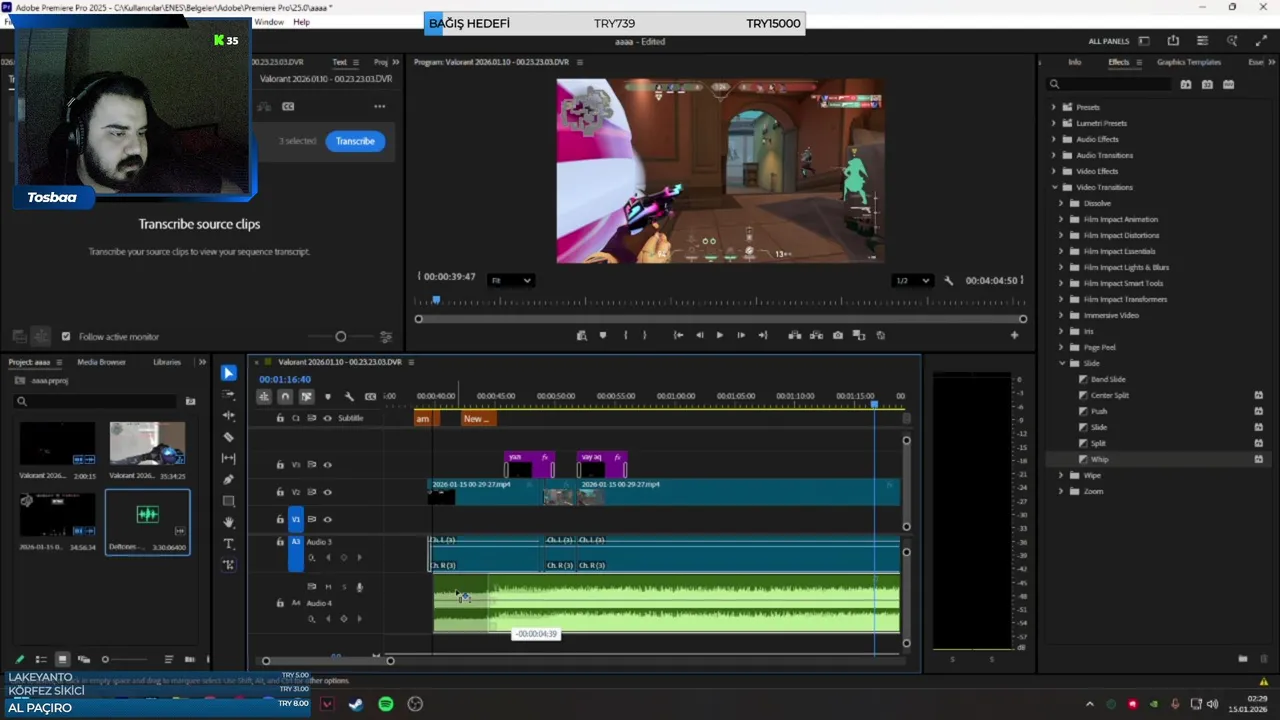Open the 1/2 playback resolution dropdown
This screenshot has height=720, width=1280.
click(x=912, y=281)
